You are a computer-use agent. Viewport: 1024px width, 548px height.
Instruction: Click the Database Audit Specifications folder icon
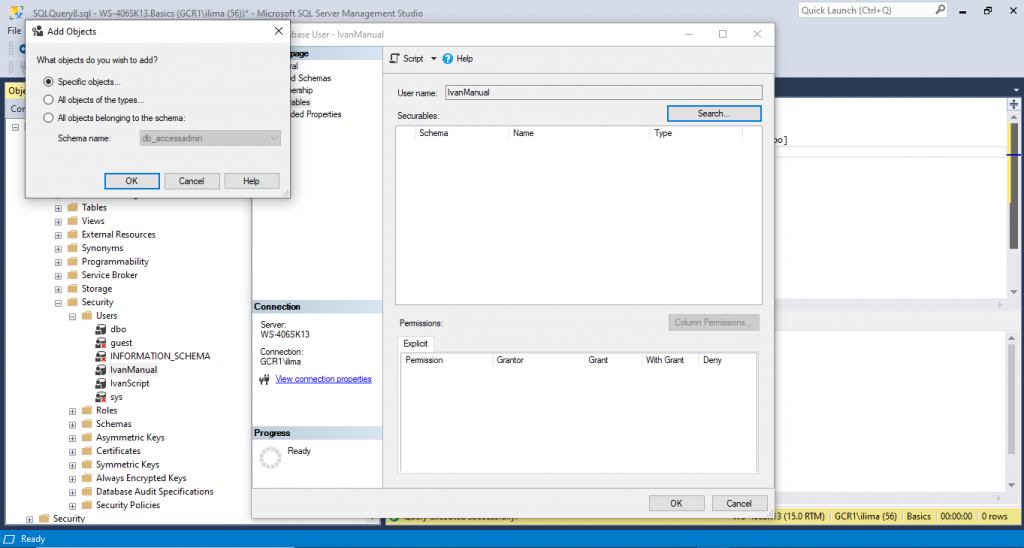pyautogui.click(x=87, y=492)
